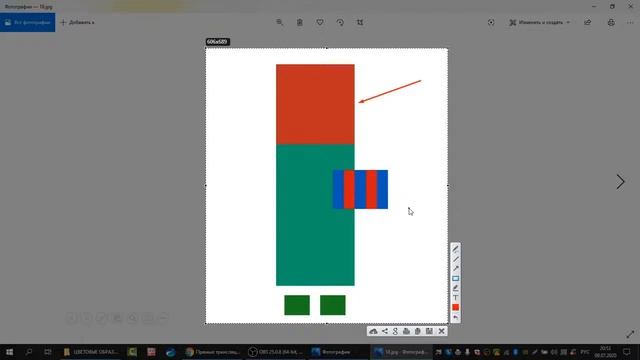Print the selected screenshot area
The height and width of the screenshot is (360, 640).
click(x=406, y=331)
